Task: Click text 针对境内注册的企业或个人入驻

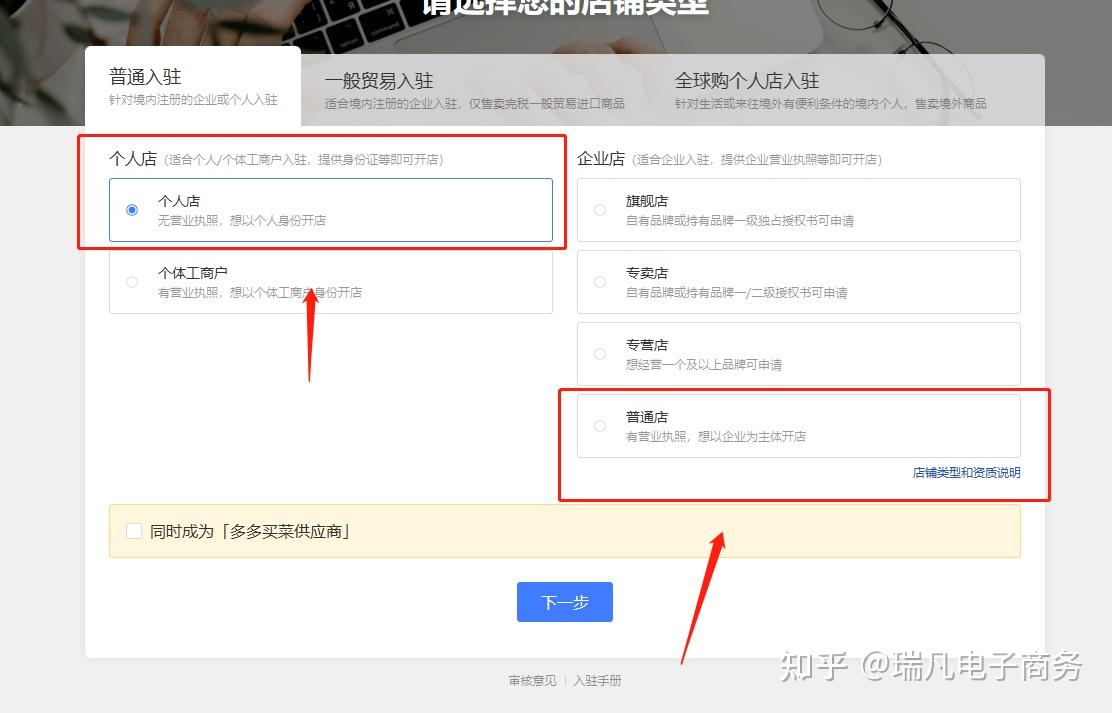Action: point(193,100)
